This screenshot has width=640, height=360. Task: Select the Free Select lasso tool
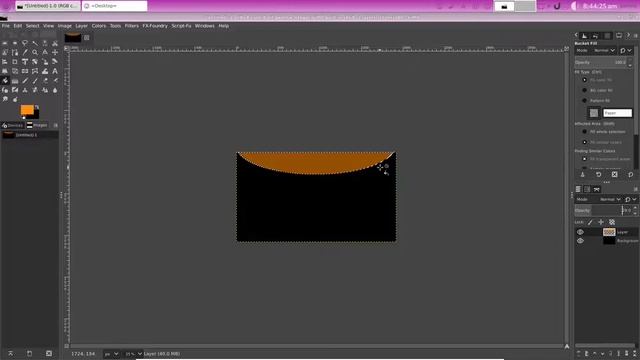coord(25,43)
